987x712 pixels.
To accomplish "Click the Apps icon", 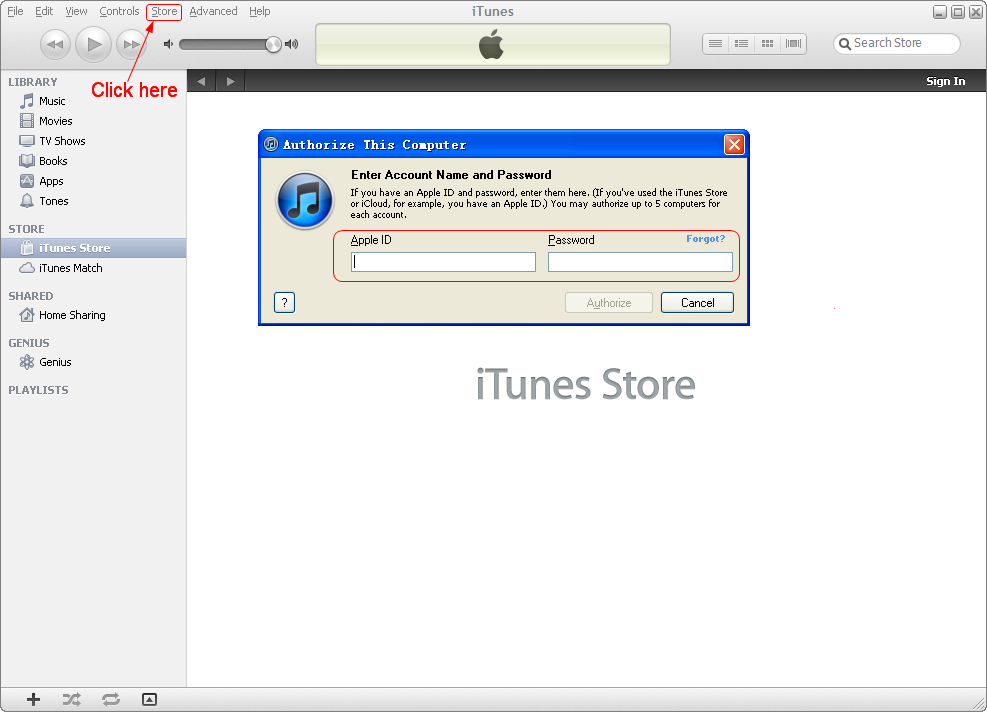I will (x=27, y=181).
